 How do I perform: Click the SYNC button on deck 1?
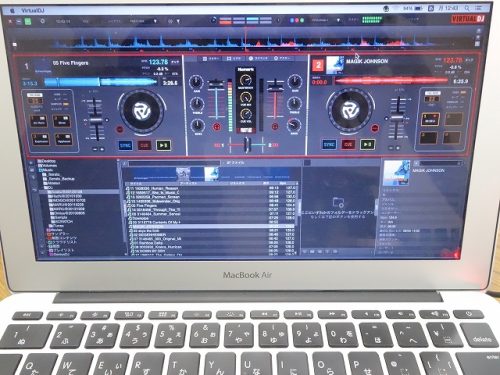point(125,146)
